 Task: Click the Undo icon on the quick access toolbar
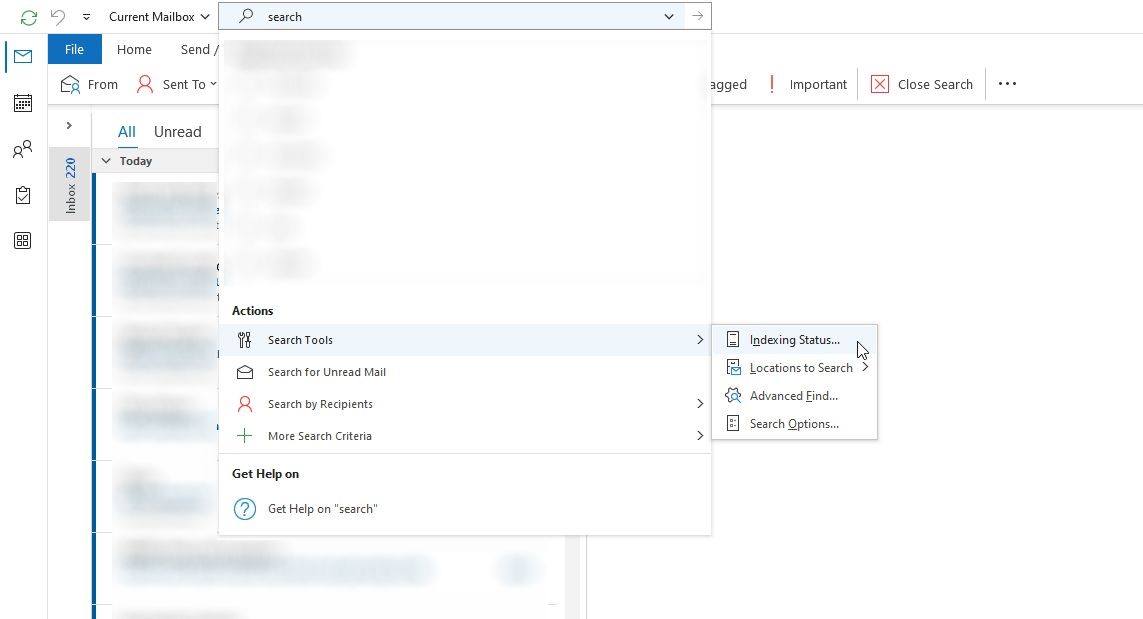[x=56, y=16]
